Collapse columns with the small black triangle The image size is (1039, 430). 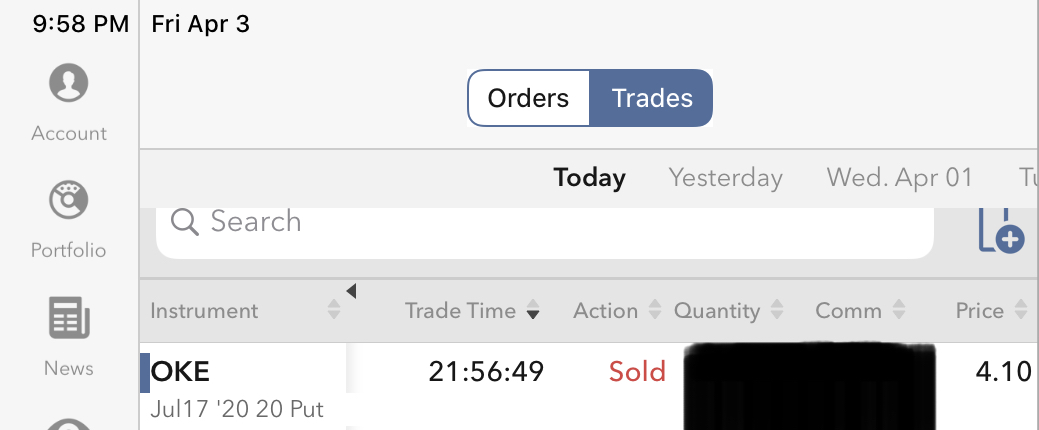tap(351, 291)
